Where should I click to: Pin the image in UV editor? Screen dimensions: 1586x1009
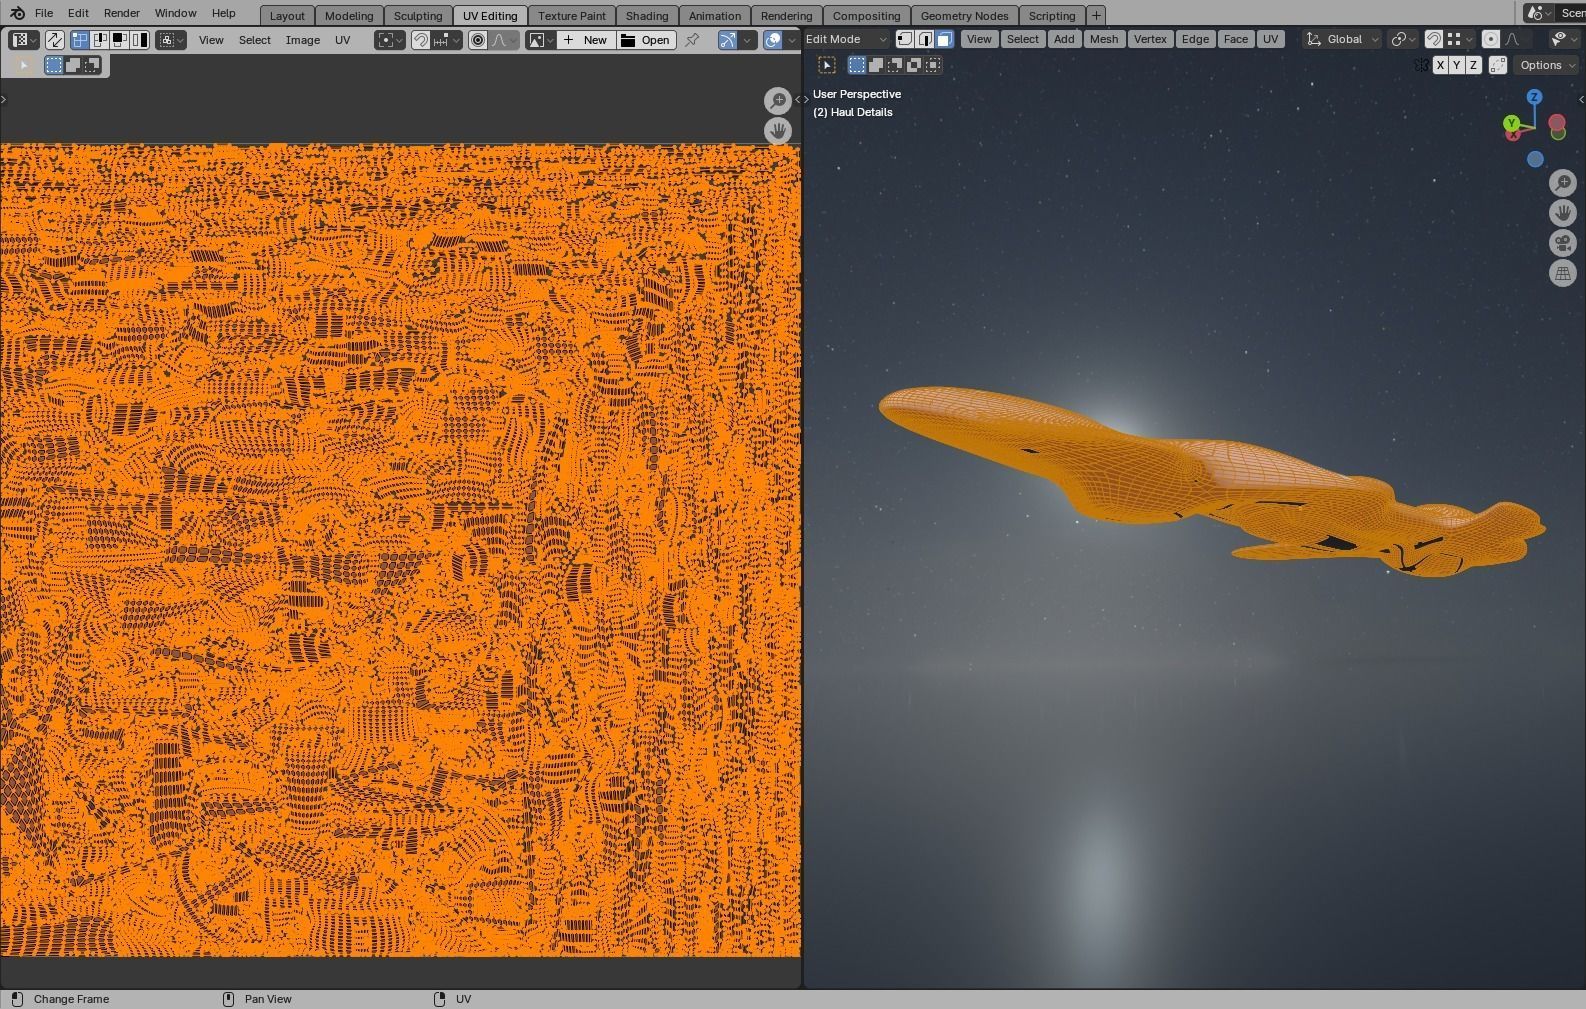[691, 40]
